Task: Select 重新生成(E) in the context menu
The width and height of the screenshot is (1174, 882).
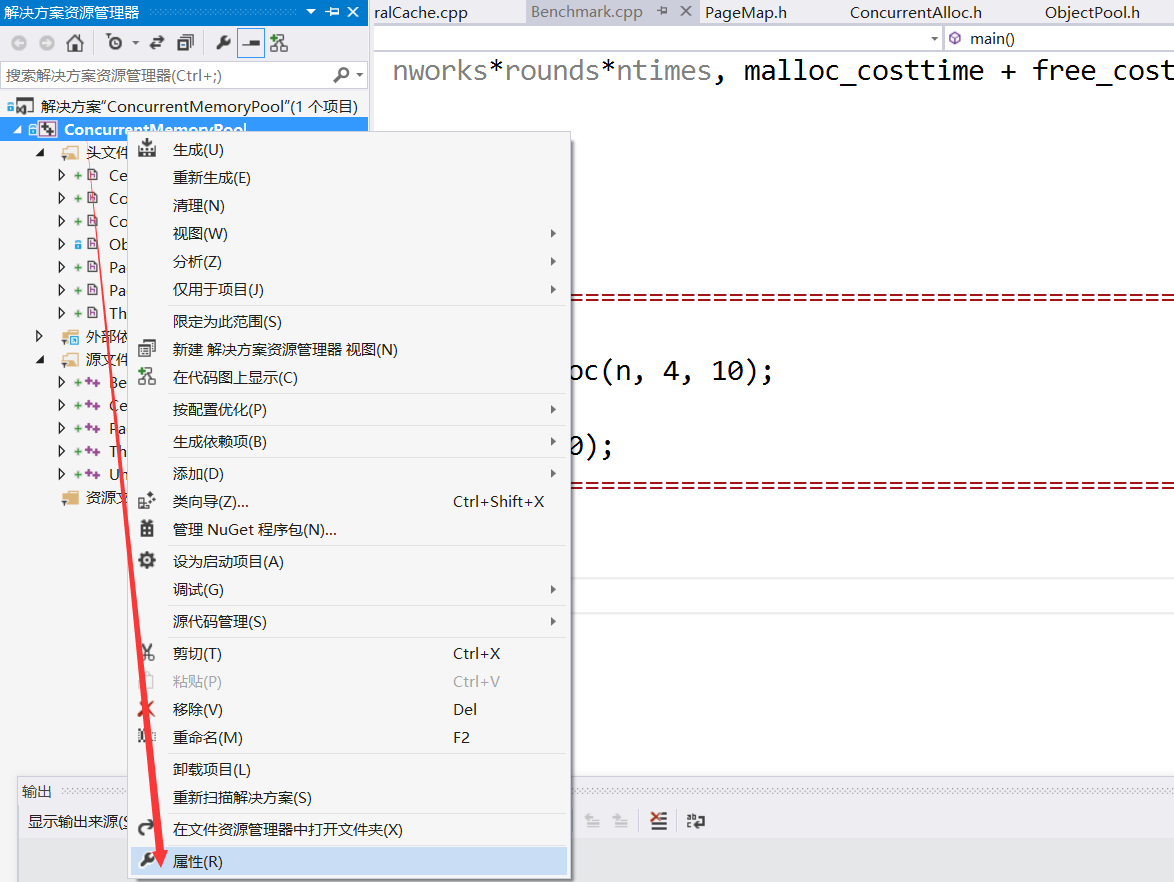Action: coord(349,177)
